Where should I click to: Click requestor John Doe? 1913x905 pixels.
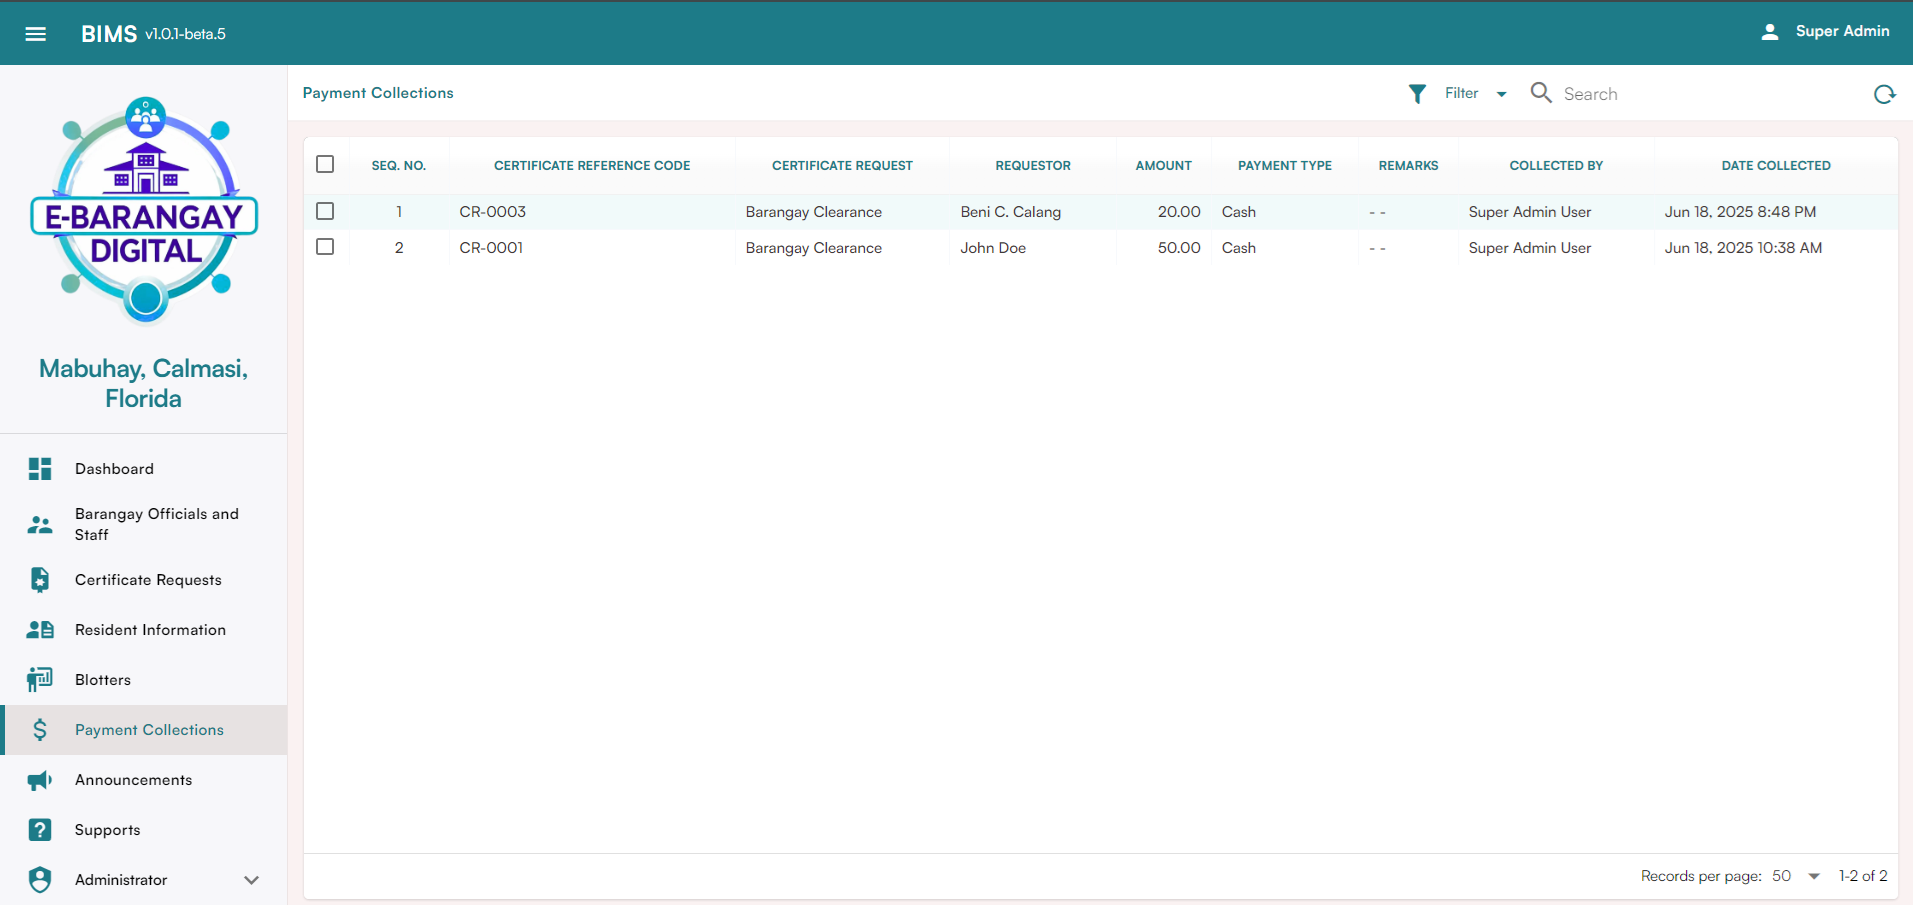[993, 248]
